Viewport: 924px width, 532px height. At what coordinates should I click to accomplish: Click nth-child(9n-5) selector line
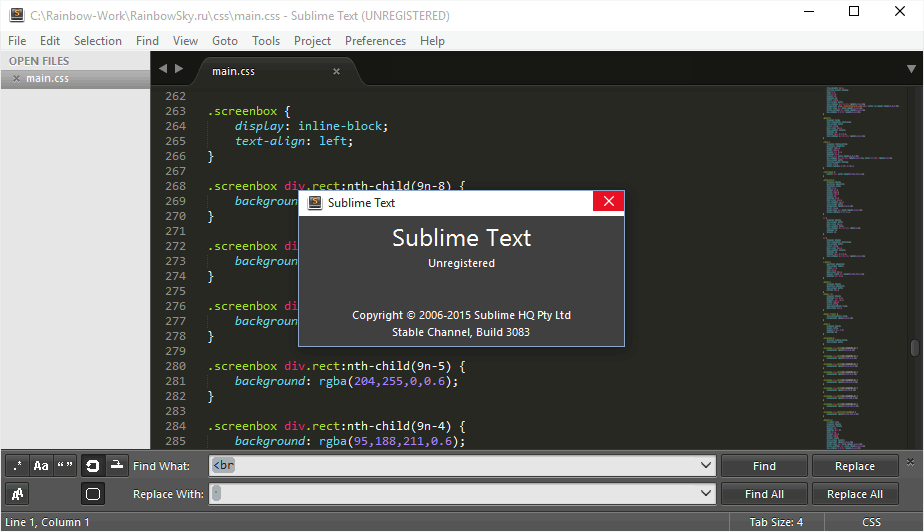tap(336, 366)
